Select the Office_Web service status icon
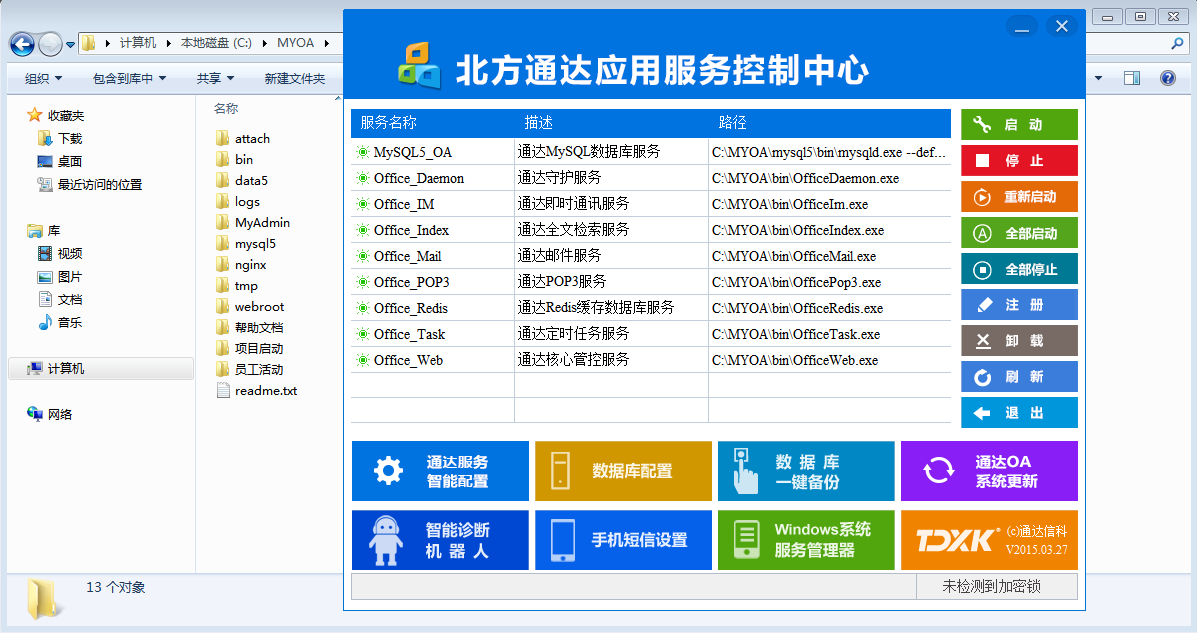This screenshot has width=1197, height=633. (x=363, y=360)
